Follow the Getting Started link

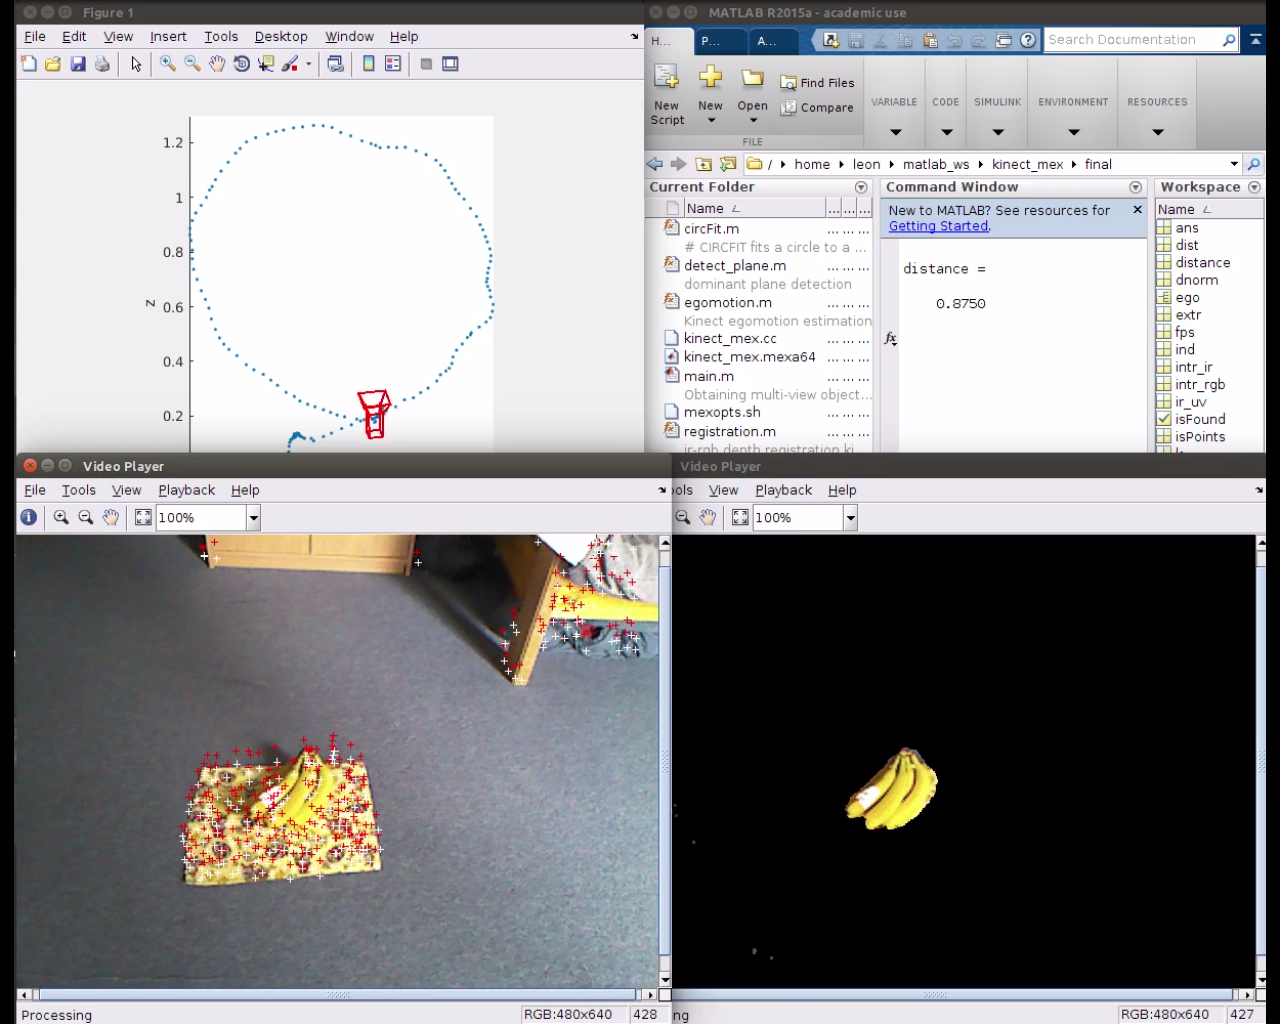pos(938,226)
